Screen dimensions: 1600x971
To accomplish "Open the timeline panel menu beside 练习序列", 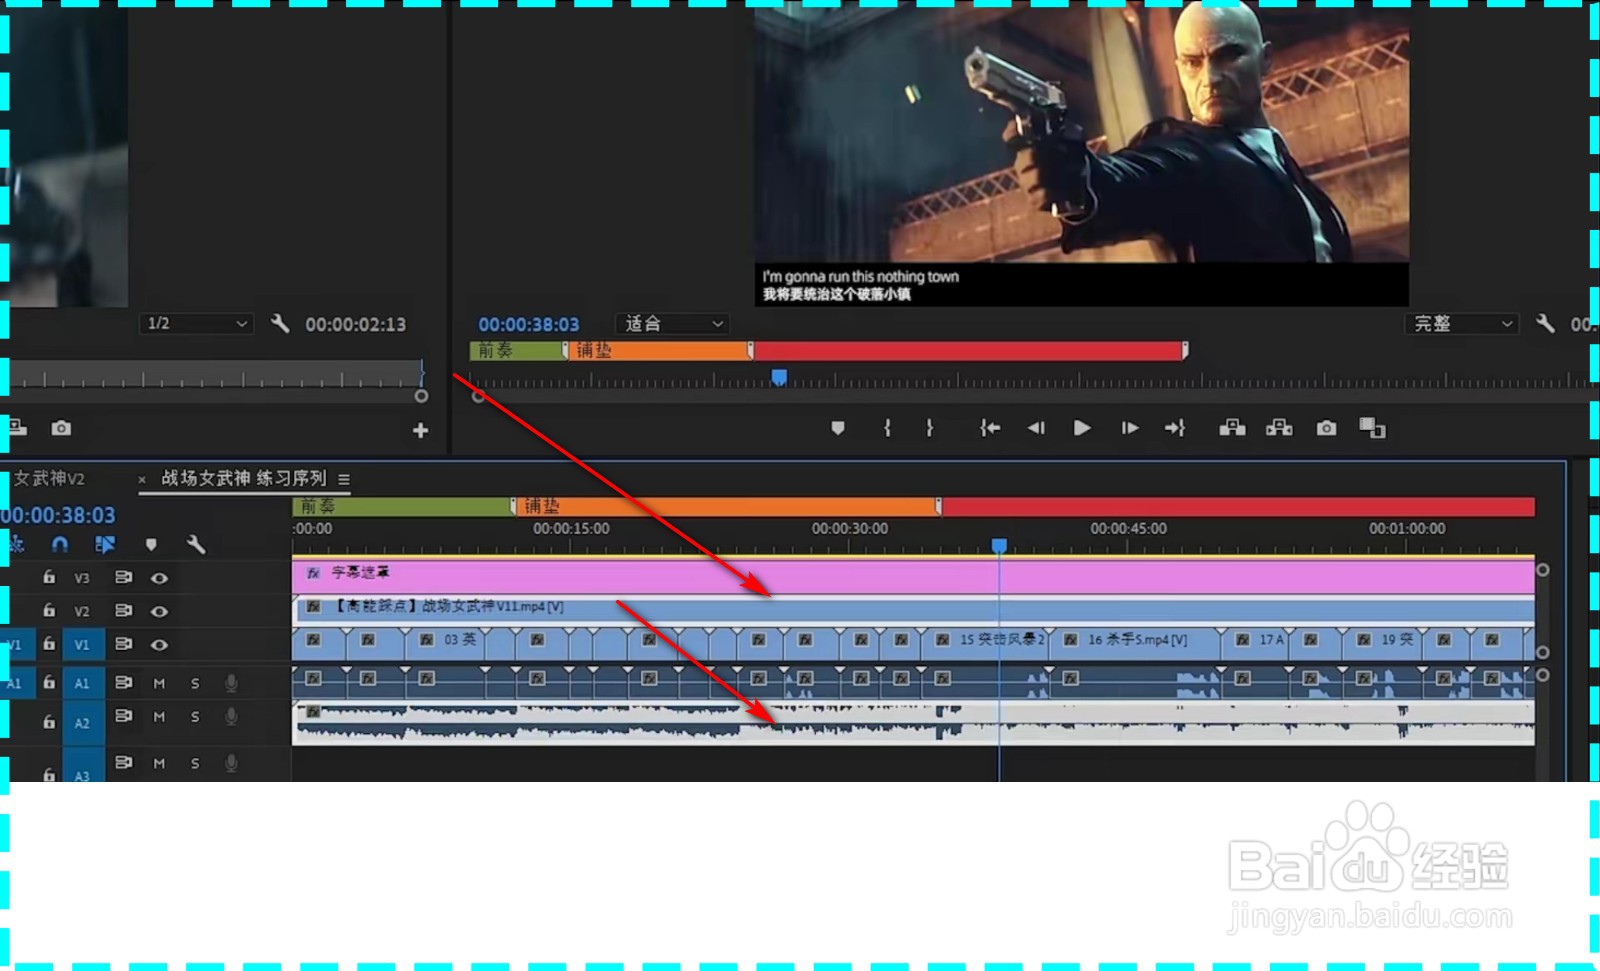I will pos(344,479).
